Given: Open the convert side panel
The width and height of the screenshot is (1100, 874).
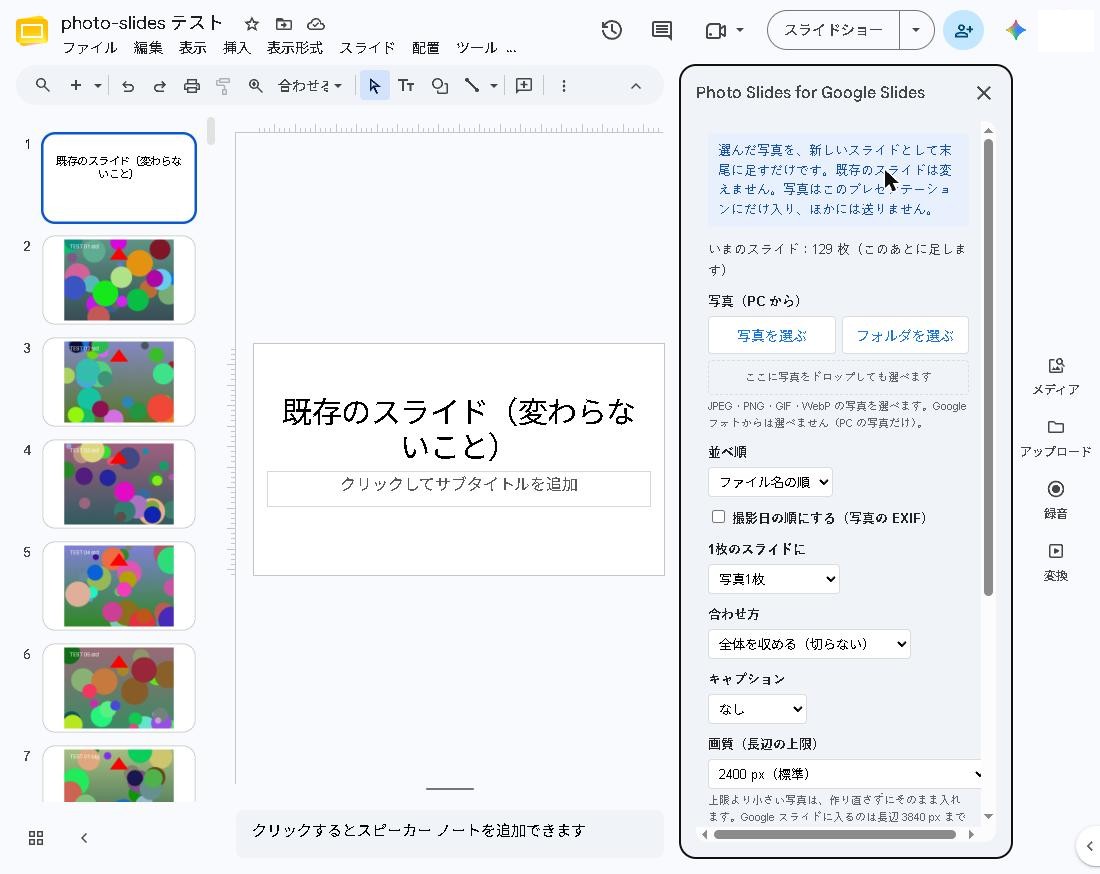Looking at the screenshot, I should (x=1056, y=562).
